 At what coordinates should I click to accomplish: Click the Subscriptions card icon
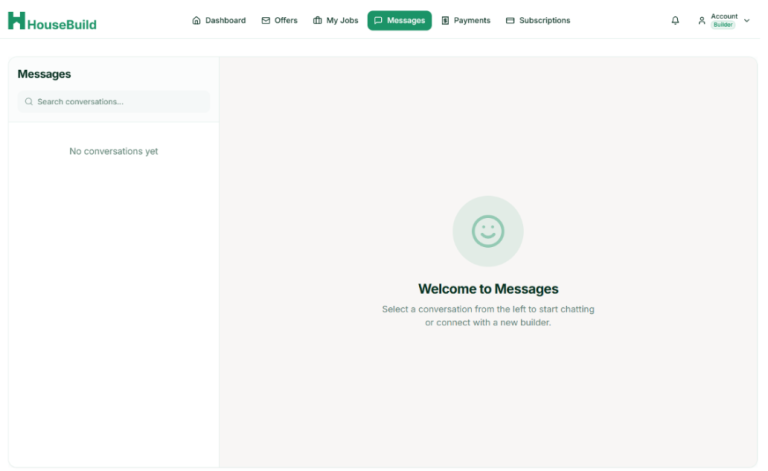510,20
